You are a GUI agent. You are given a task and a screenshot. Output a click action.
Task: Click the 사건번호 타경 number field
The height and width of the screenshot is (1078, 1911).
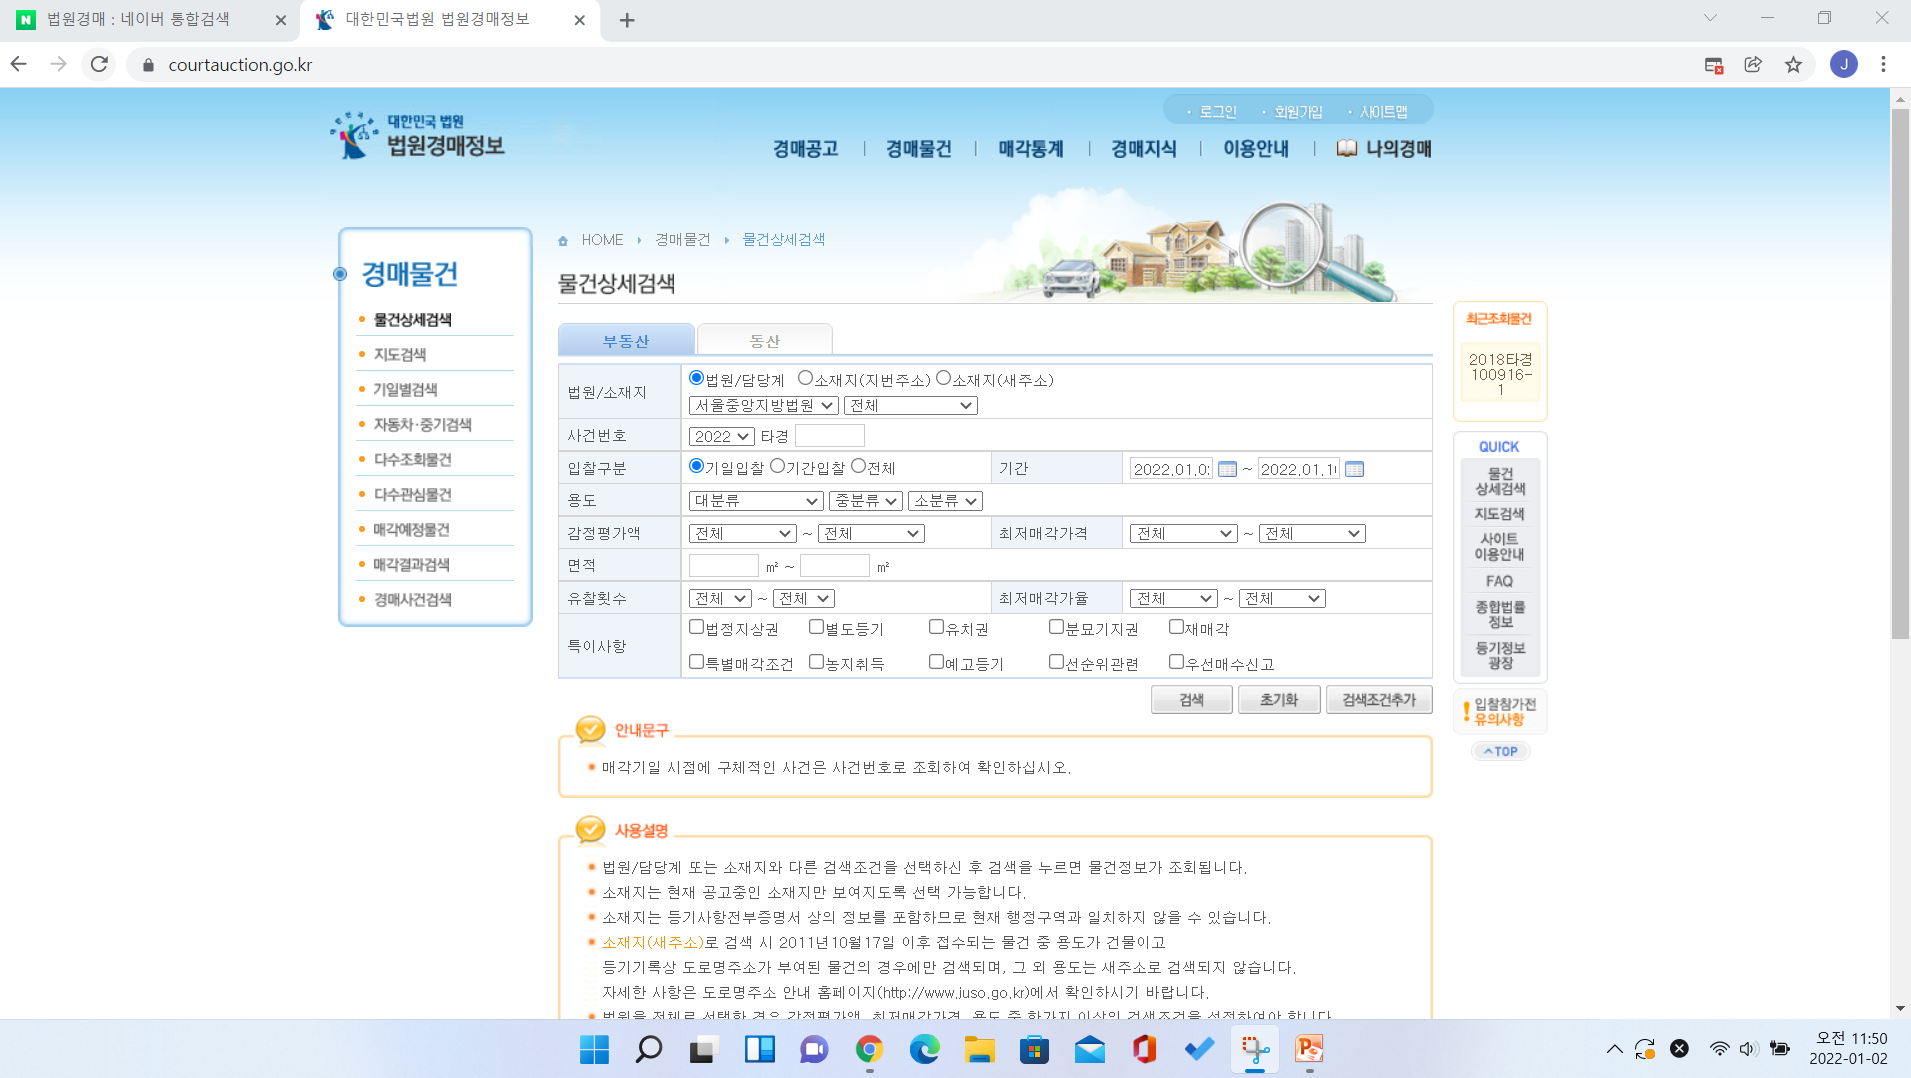click(830, 436)
